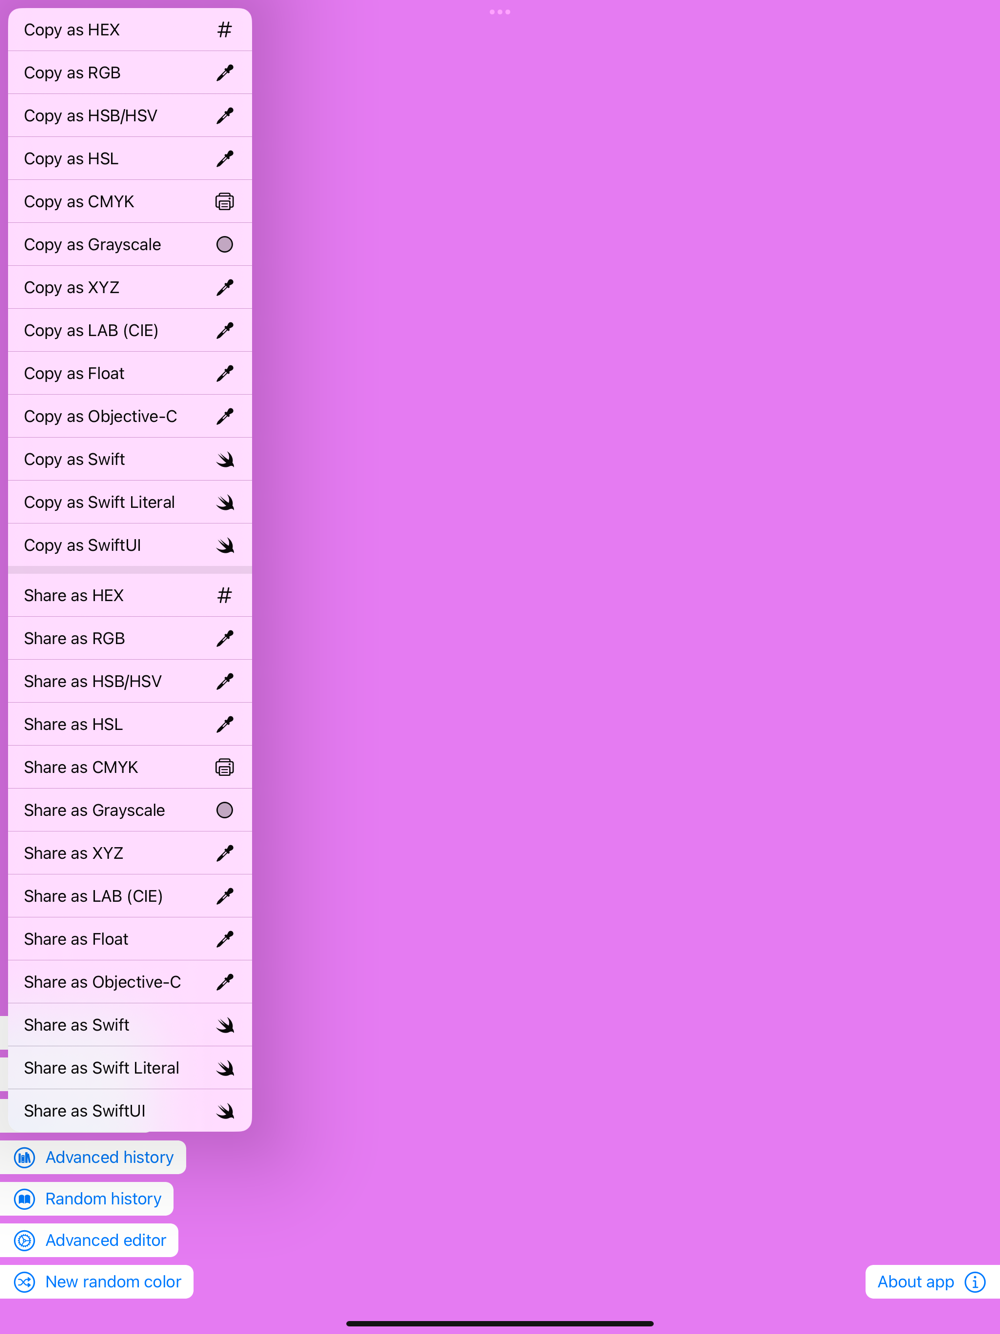Viewport: 1000px width, 1334px height.
Task: Select Share as Objective-C entry
Action: click(x=130, y=983)
